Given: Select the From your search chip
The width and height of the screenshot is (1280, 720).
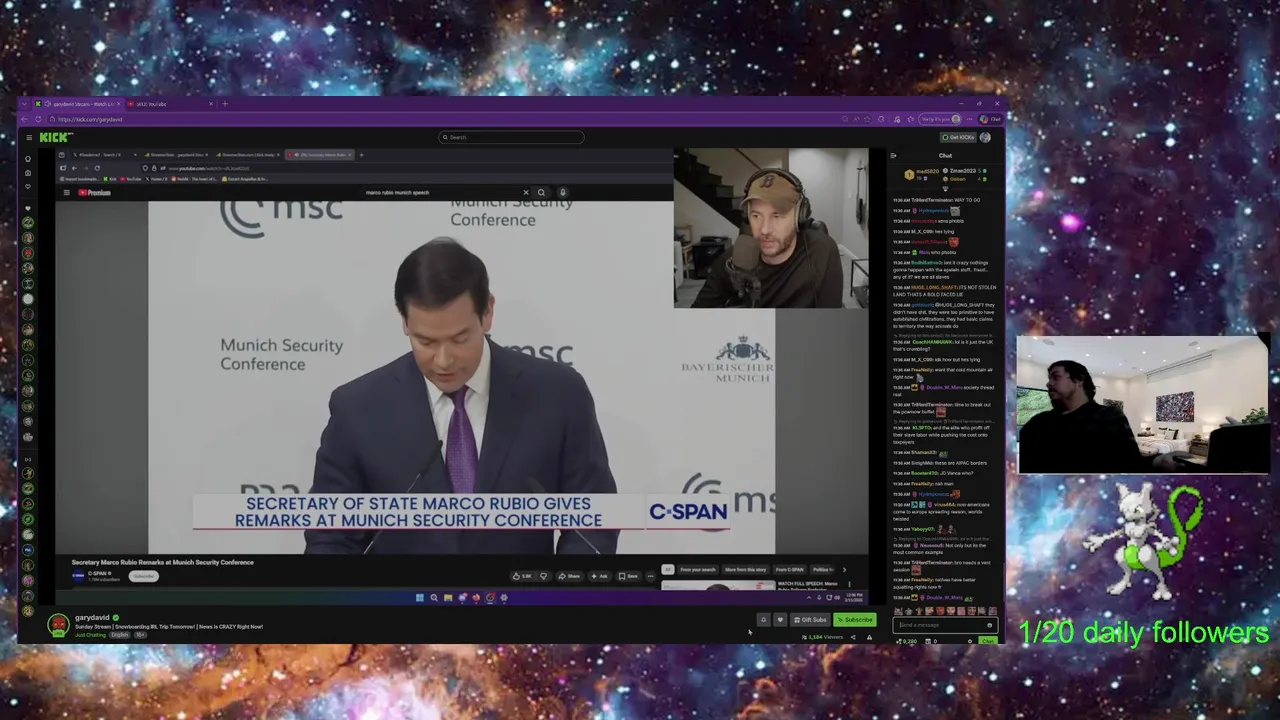Looking at the screenshot, I should (x=698, y=570).
